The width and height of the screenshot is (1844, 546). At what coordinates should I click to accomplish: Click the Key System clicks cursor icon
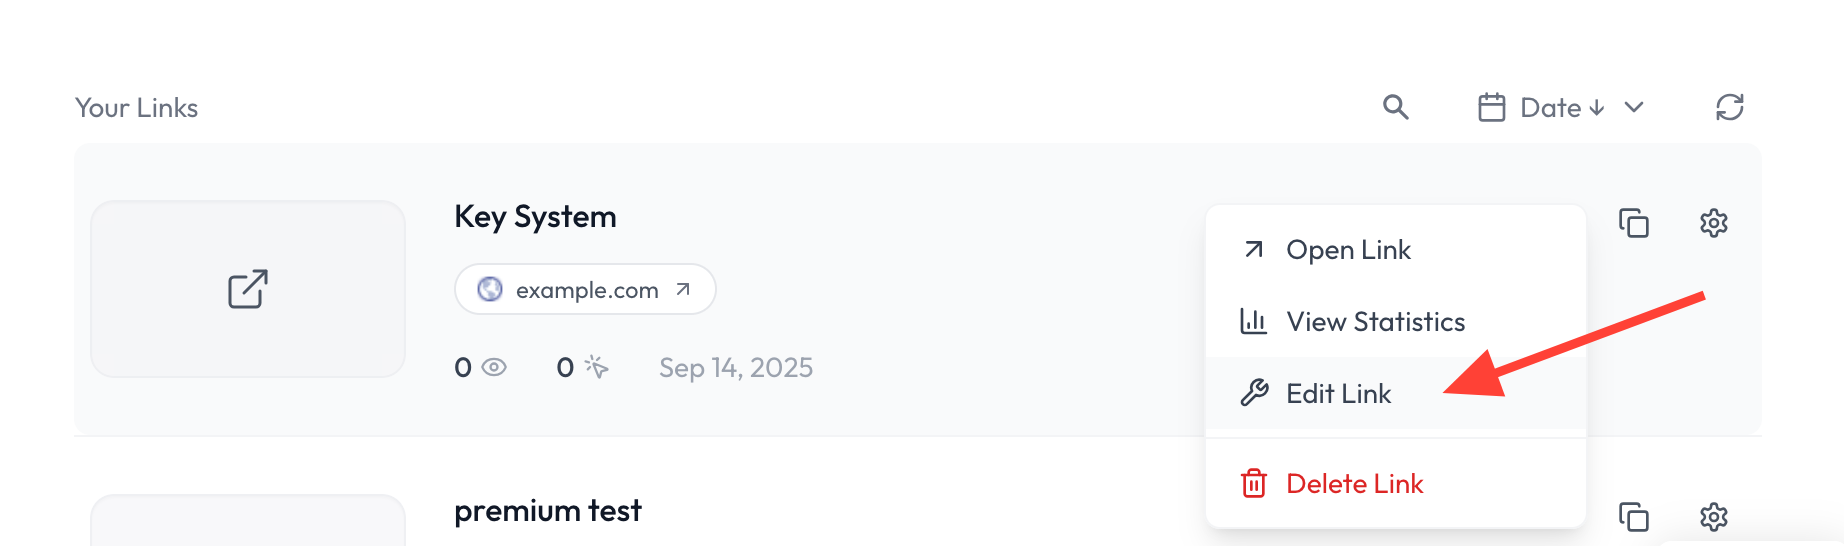pos(597,367)
